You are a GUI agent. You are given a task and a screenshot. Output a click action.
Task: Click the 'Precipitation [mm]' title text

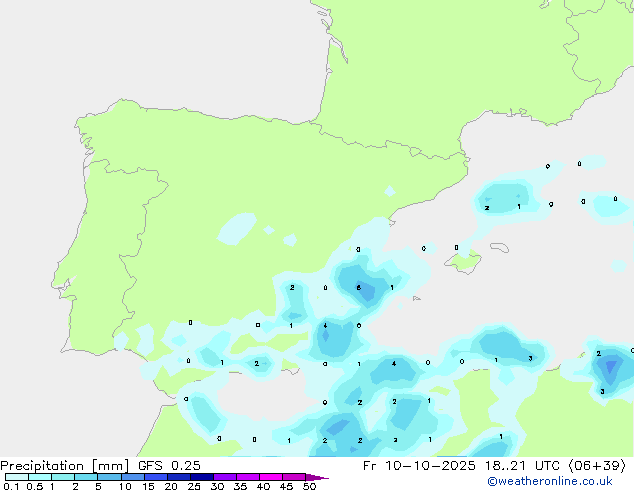[x=65, y=465]
